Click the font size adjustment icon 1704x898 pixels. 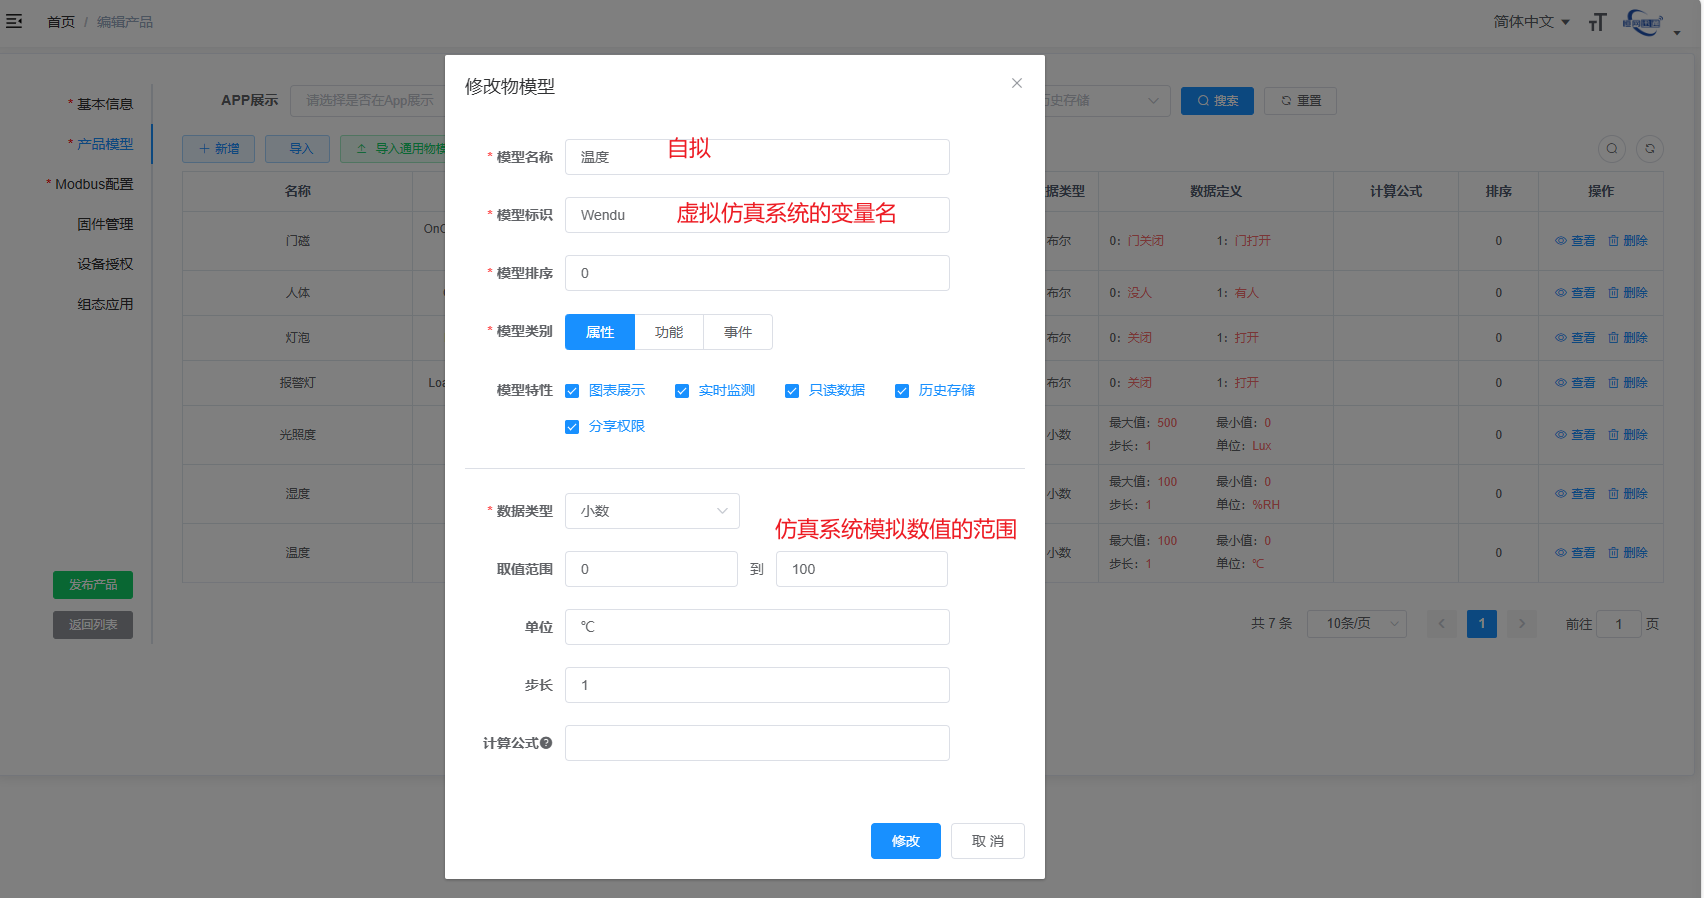click(x=1597, y=22)
